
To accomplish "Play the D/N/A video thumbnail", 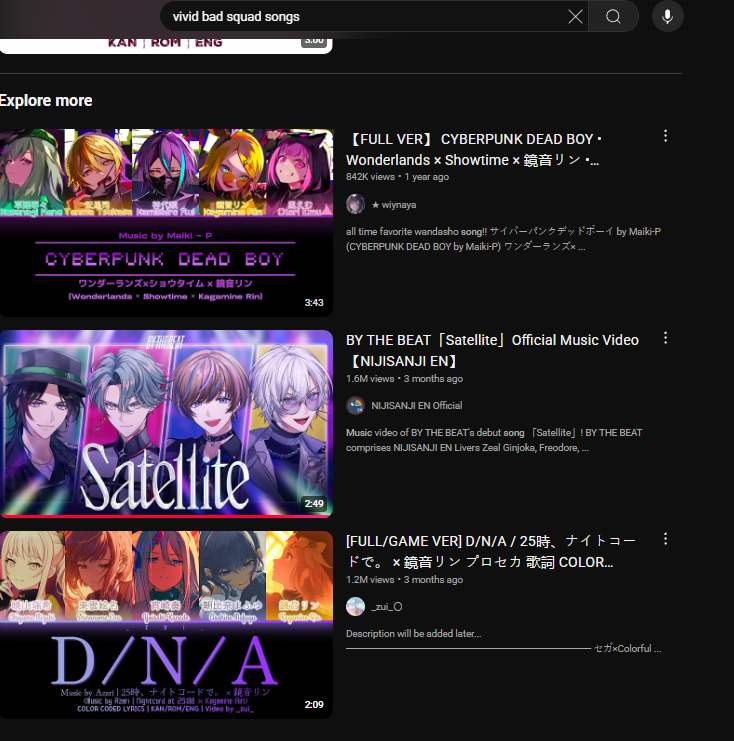I will (x=166, y=625).
